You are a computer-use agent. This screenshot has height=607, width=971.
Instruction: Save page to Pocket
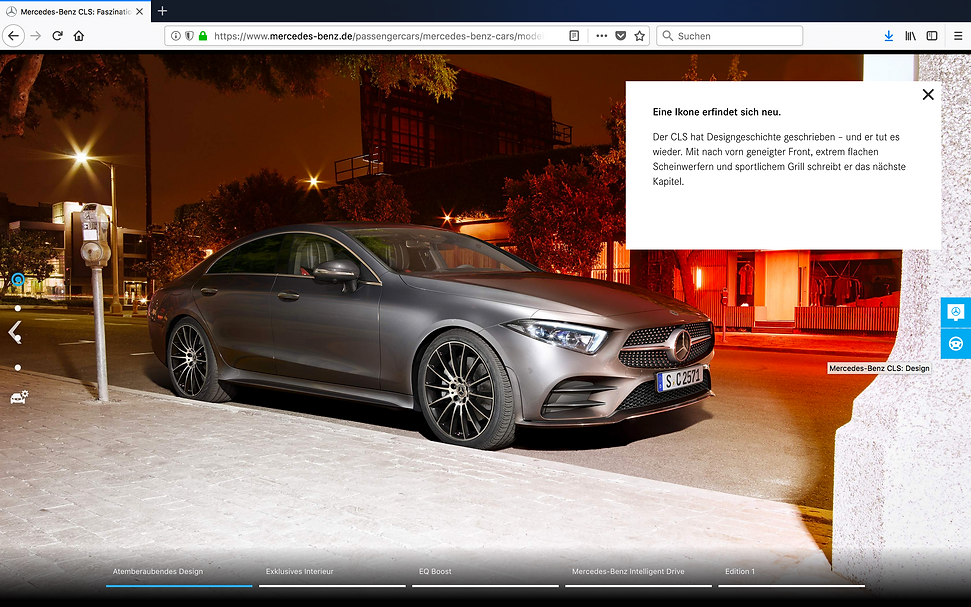click(x=620, y=36)
